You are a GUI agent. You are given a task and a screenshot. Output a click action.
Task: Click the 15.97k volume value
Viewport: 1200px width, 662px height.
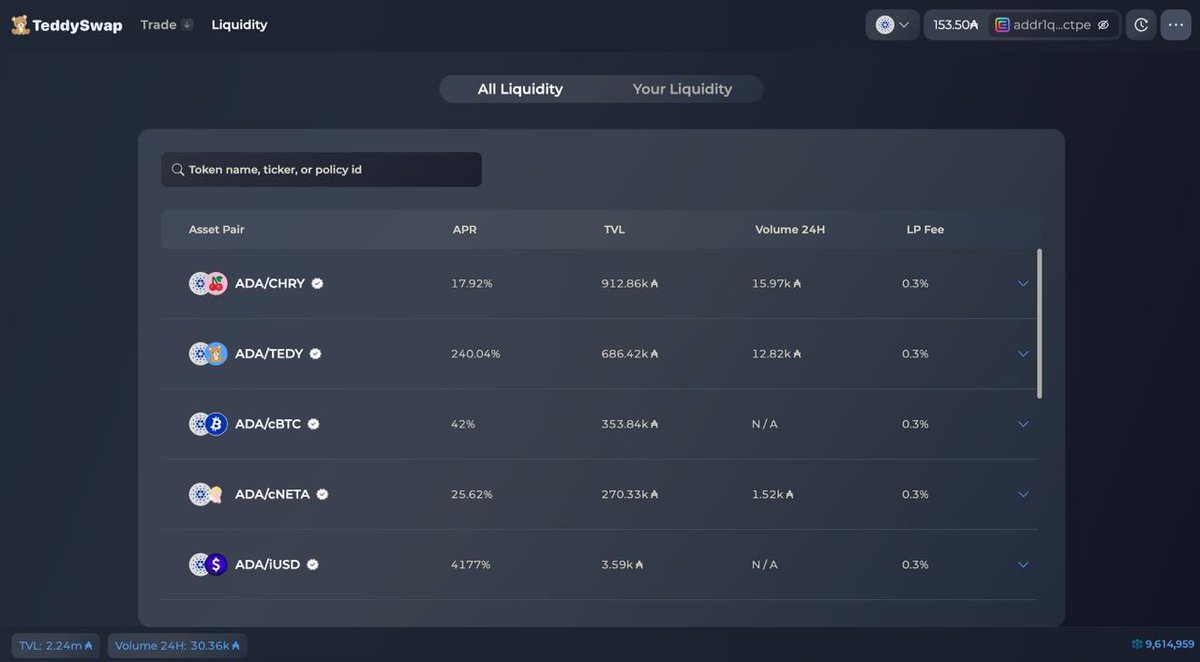click(x=777, y=284)
